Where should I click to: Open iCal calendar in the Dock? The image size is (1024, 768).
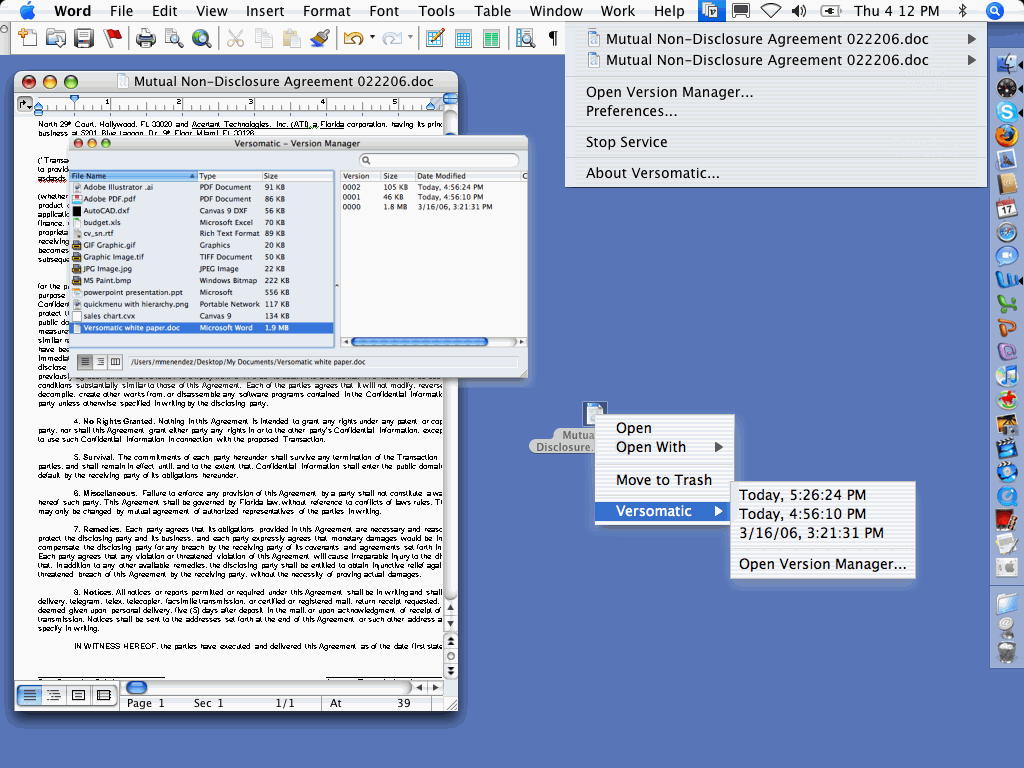(x=1006, y=208)
